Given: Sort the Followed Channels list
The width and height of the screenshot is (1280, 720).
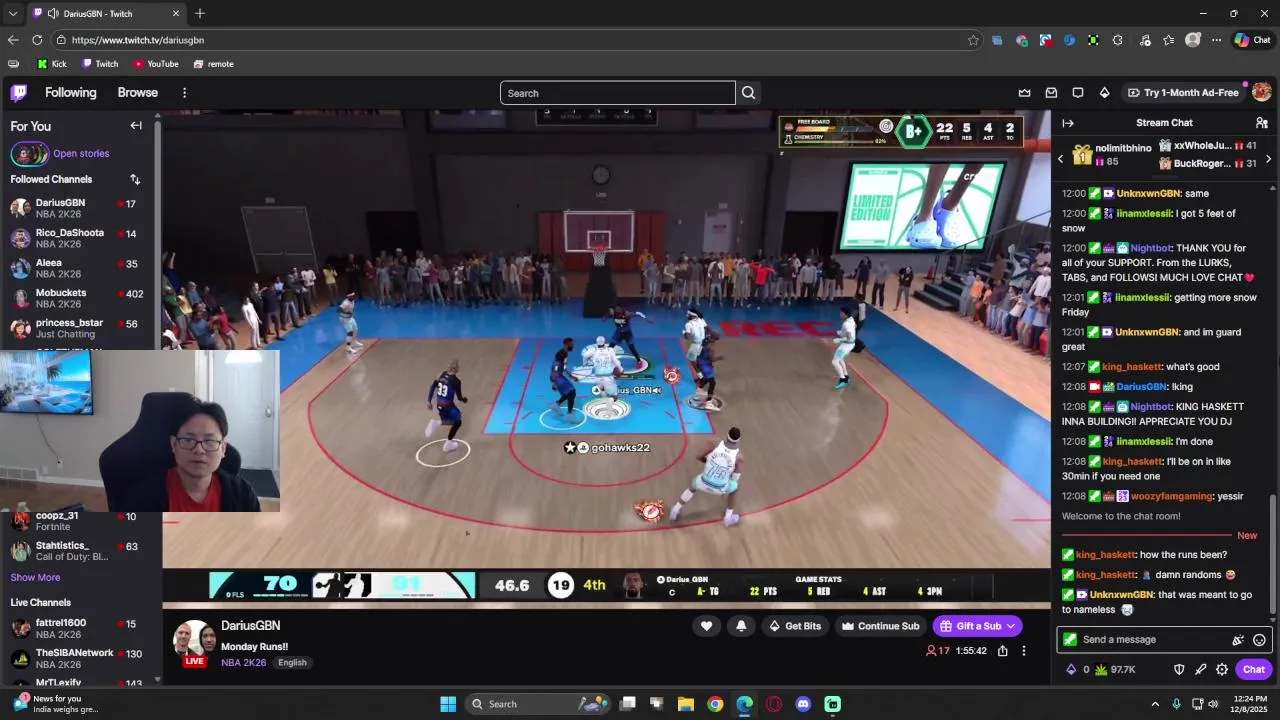Looking at the screenshot, I should point(135,179).
